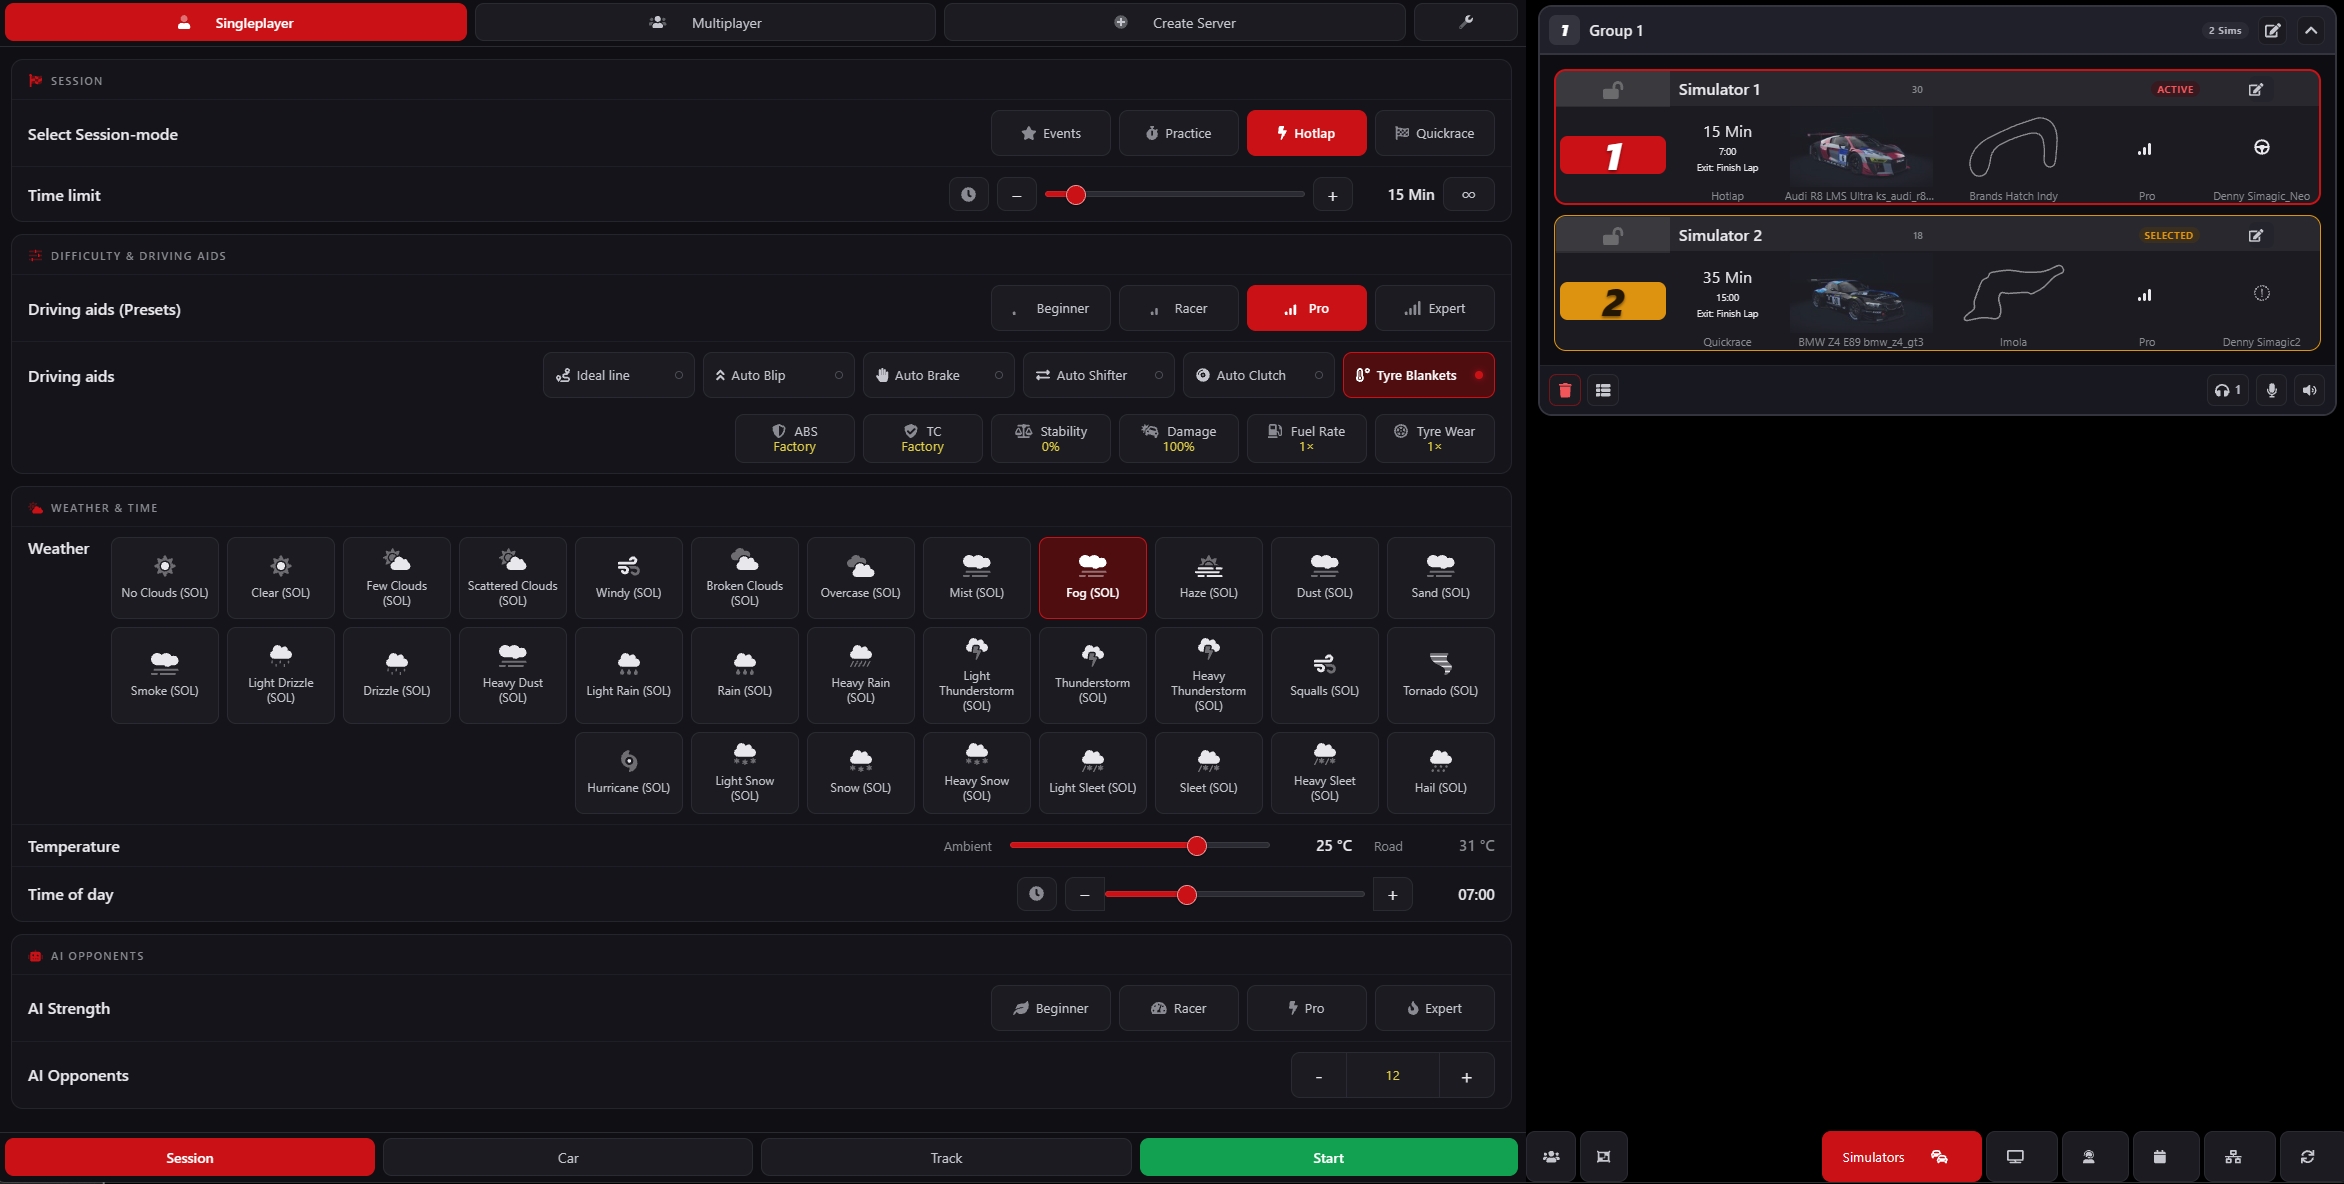Image resolution: width=2344 pixels, height=1184 pixels.
Task: Adjust the Time of day slider
Action: pos(1234,894)
